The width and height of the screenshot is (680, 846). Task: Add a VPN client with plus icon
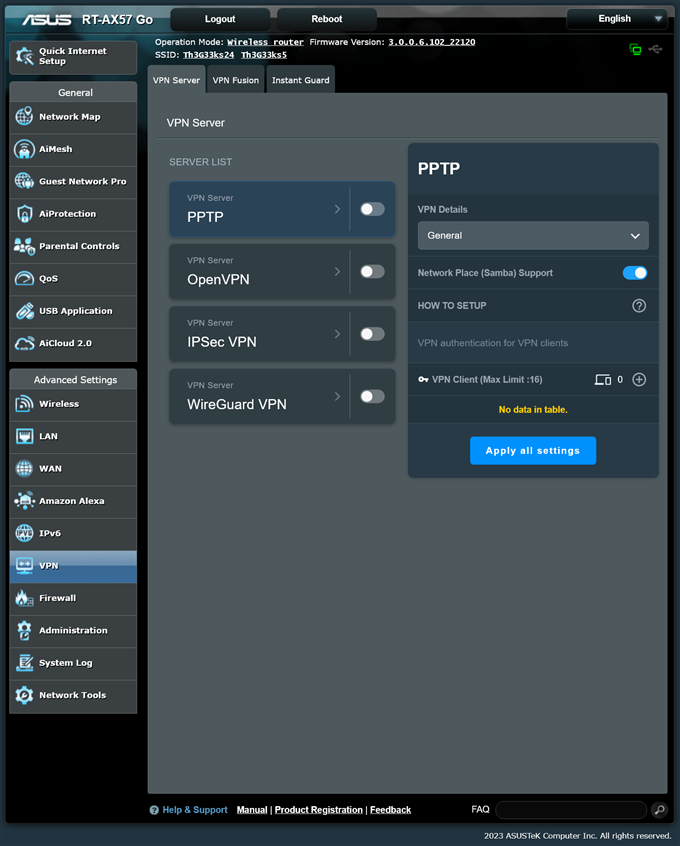click(639, 380)
